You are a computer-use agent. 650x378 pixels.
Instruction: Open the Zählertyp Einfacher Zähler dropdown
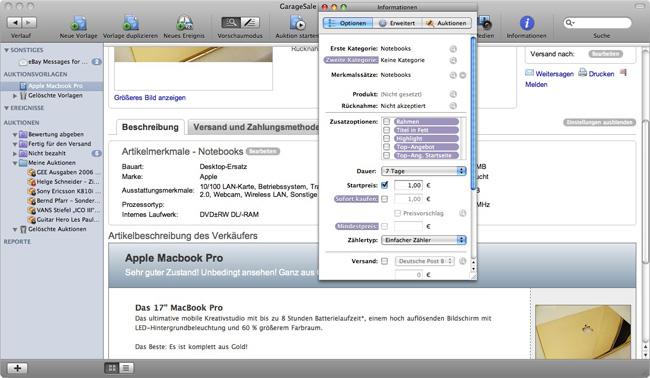click(x=424, y=240)
